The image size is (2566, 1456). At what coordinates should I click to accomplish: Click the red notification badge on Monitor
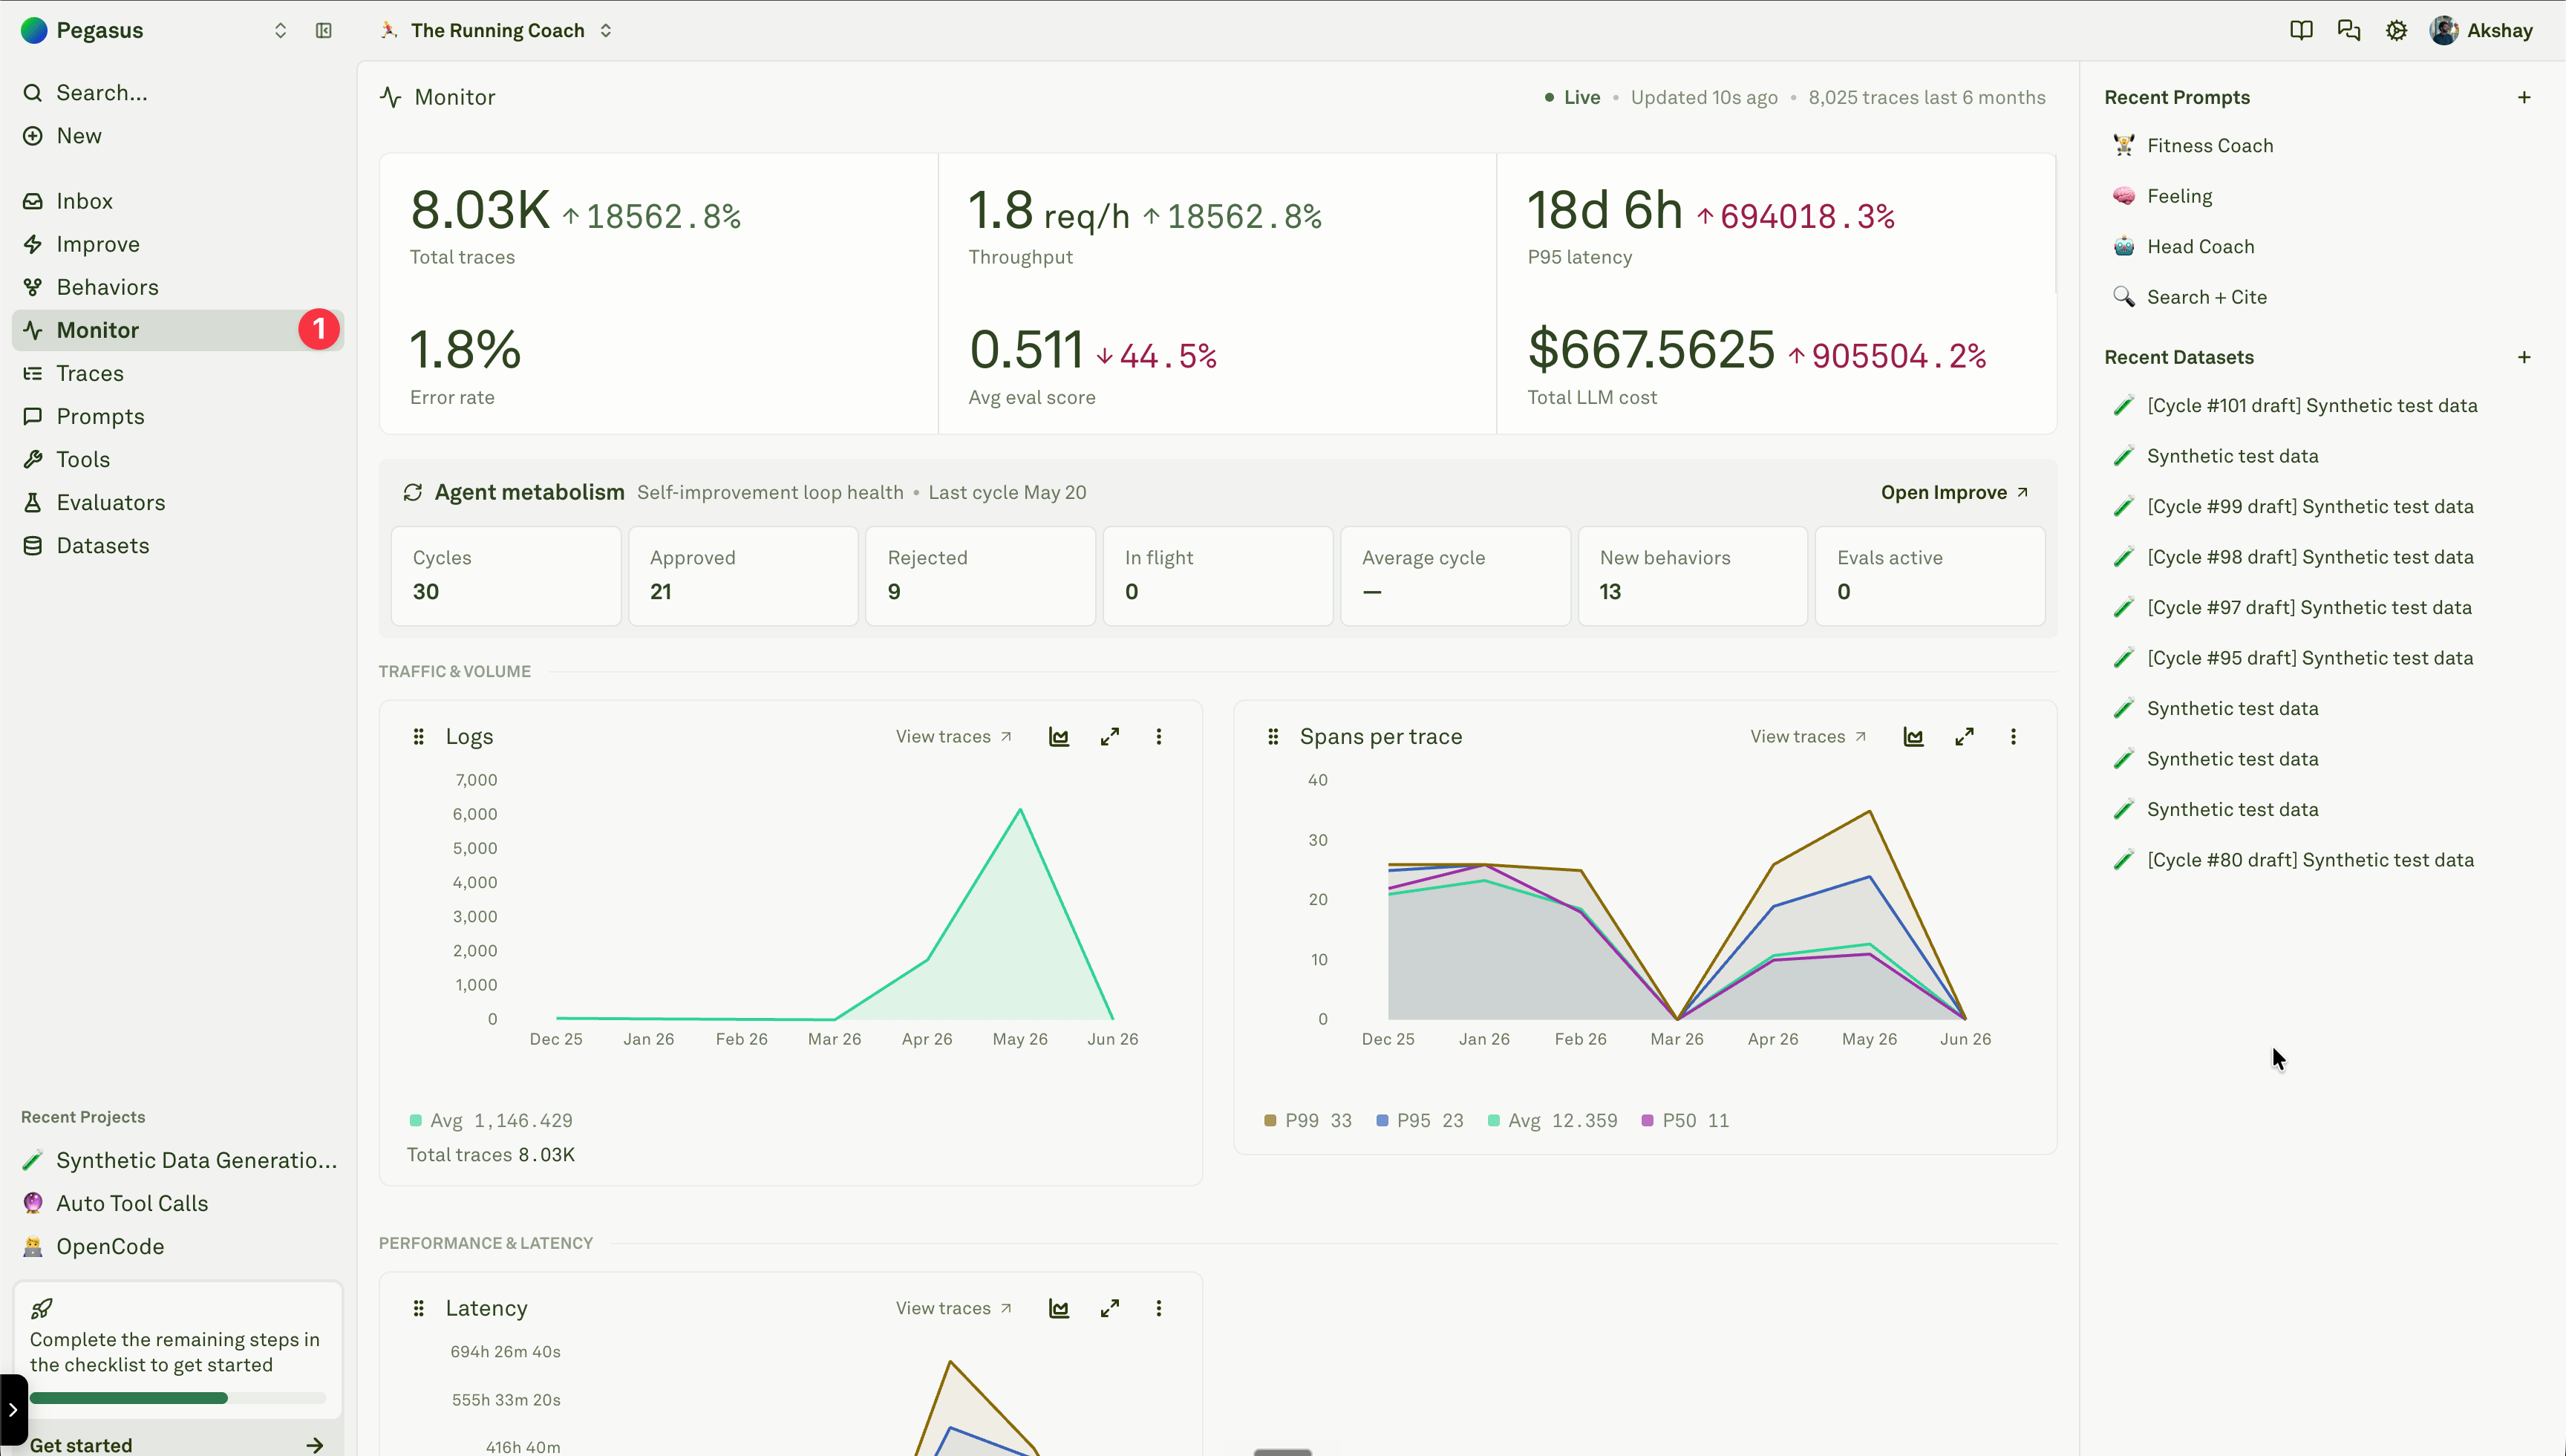pos(319,329)
